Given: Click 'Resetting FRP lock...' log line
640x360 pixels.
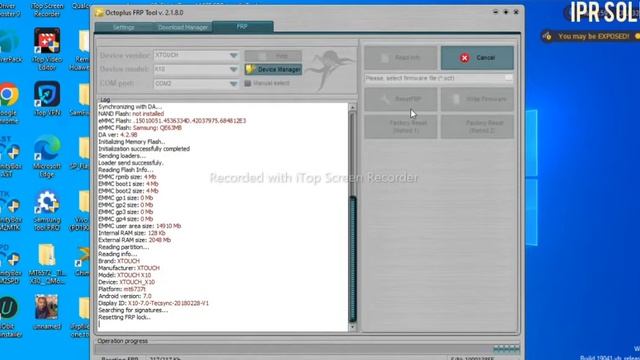Looking at the screenshot, I should pyautogui.click(x=124, y=317).
